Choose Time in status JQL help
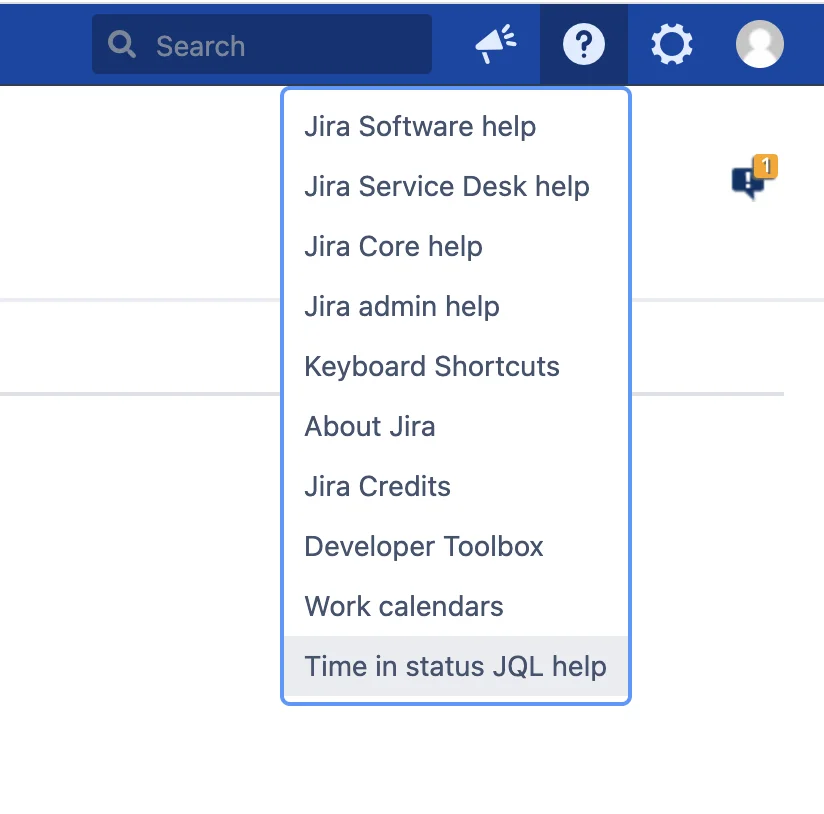Image resolution: width=824 pixels, height=814 pixels. point(456,666)
